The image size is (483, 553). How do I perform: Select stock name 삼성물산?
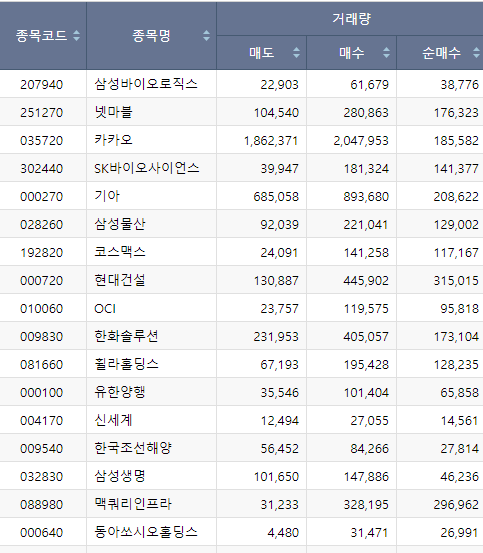tap(120, 224)
